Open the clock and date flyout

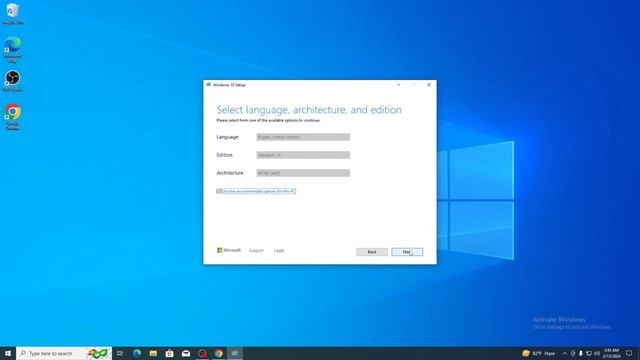611,353
